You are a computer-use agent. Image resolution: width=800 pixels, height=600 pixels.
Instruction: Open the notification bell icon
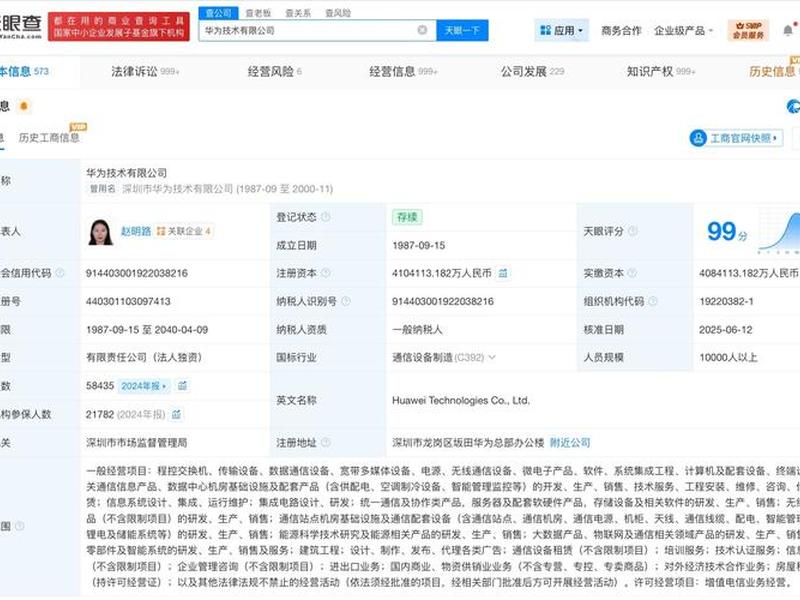[x=788, y=31]
